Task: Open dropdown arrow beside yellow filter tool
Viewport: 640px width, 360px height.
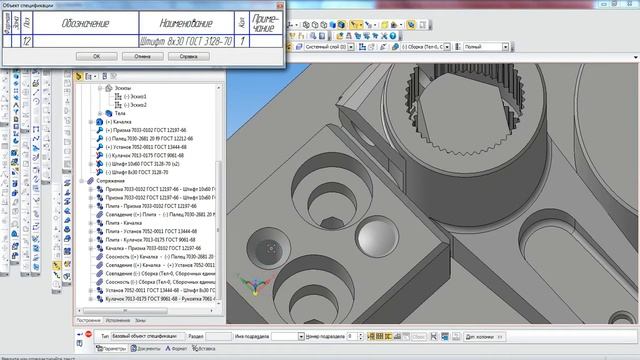Action: click(x=361, y=25)
